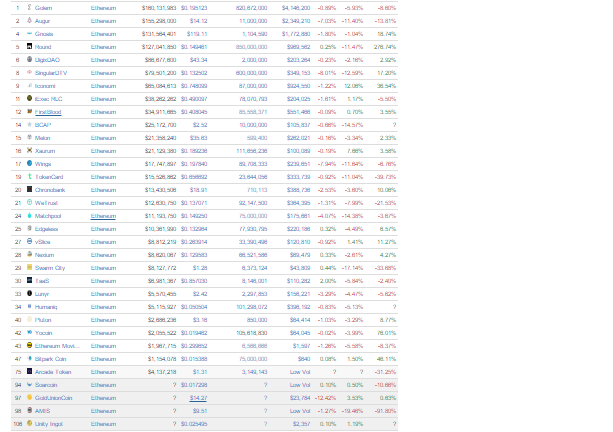Select Gnosis market cap $131,564,401

pyautogui.click(x=159, y=34)
